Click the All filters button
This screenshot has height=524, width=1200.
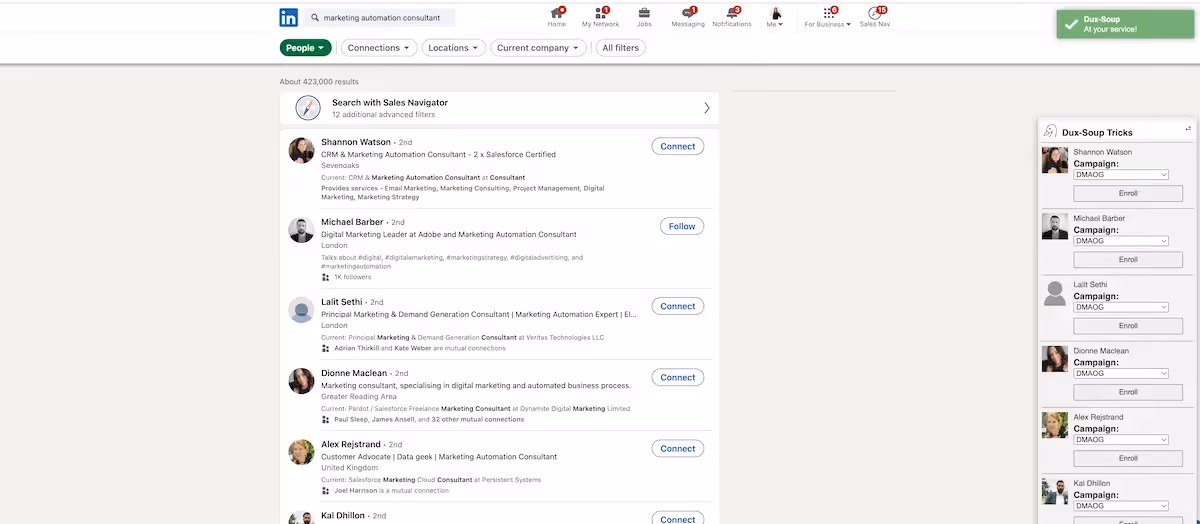coord(620,48)
